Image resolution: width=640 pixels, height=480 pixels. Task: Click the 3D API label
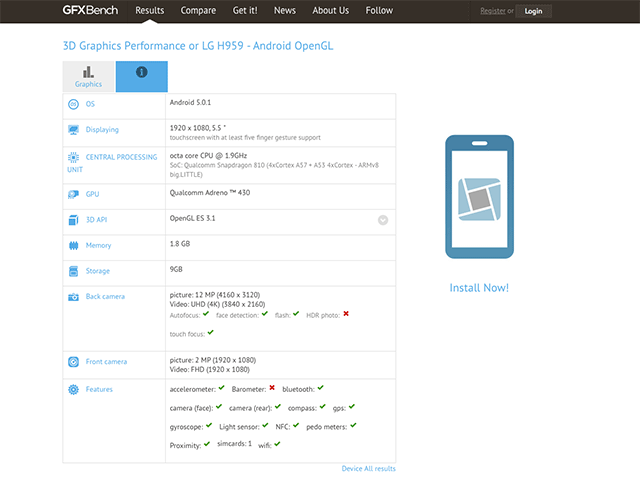click(96, 220)
